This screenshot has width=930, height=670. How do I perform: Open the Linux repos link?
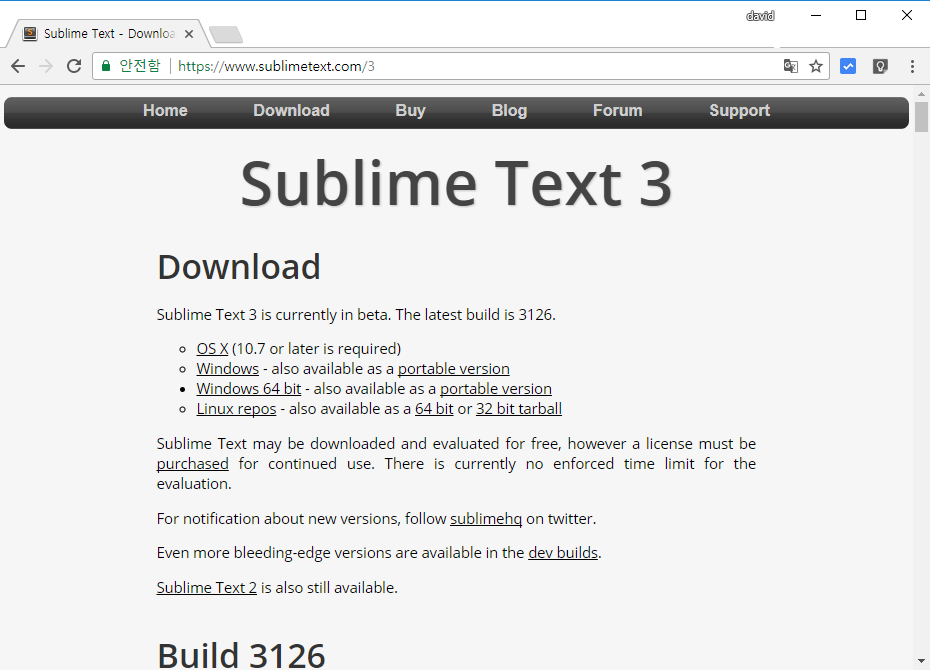(x=237, y=409)
